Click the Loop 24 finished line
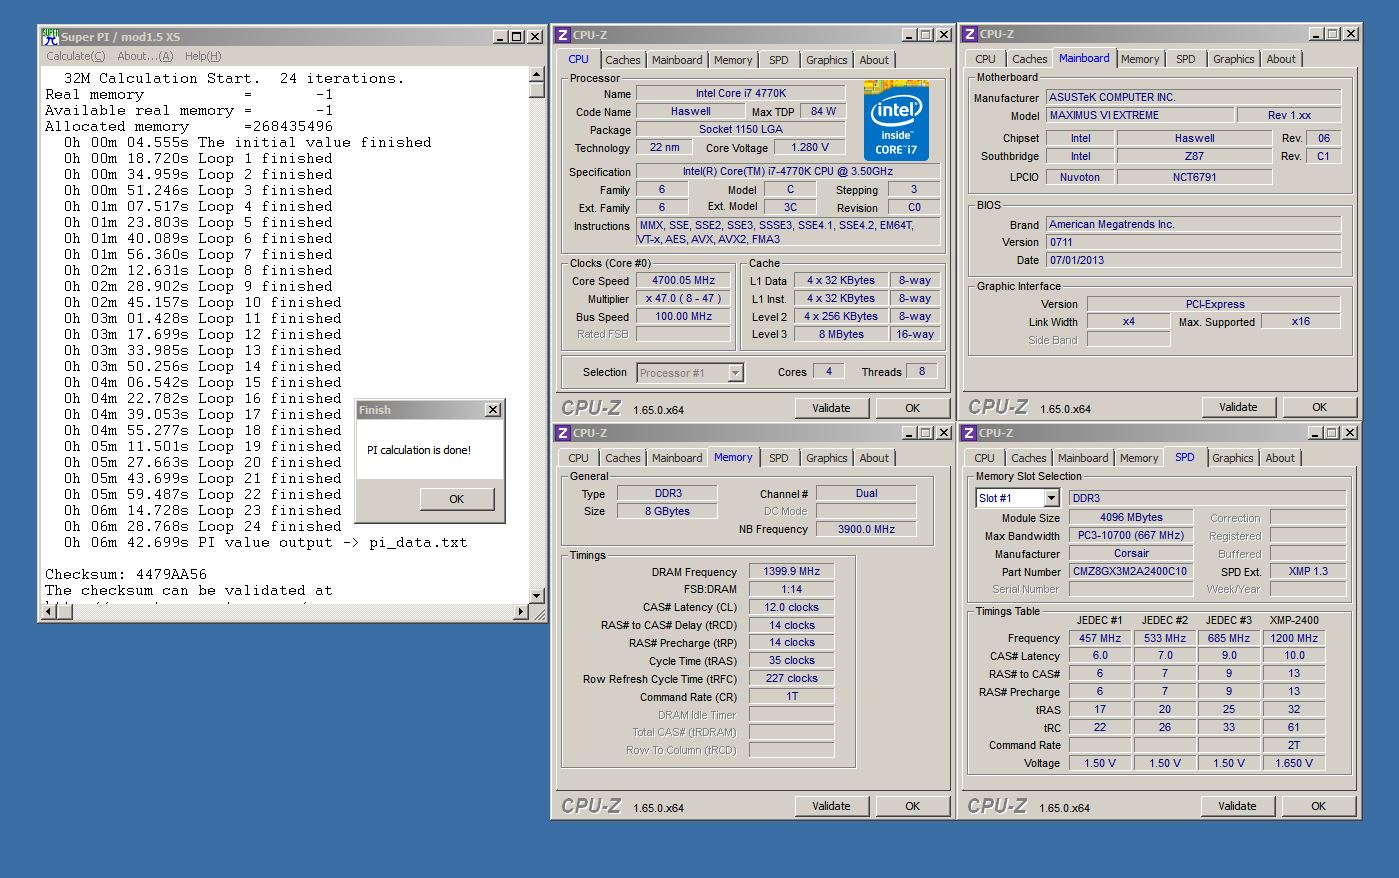Screen dimensions: 1399x878 203,526
